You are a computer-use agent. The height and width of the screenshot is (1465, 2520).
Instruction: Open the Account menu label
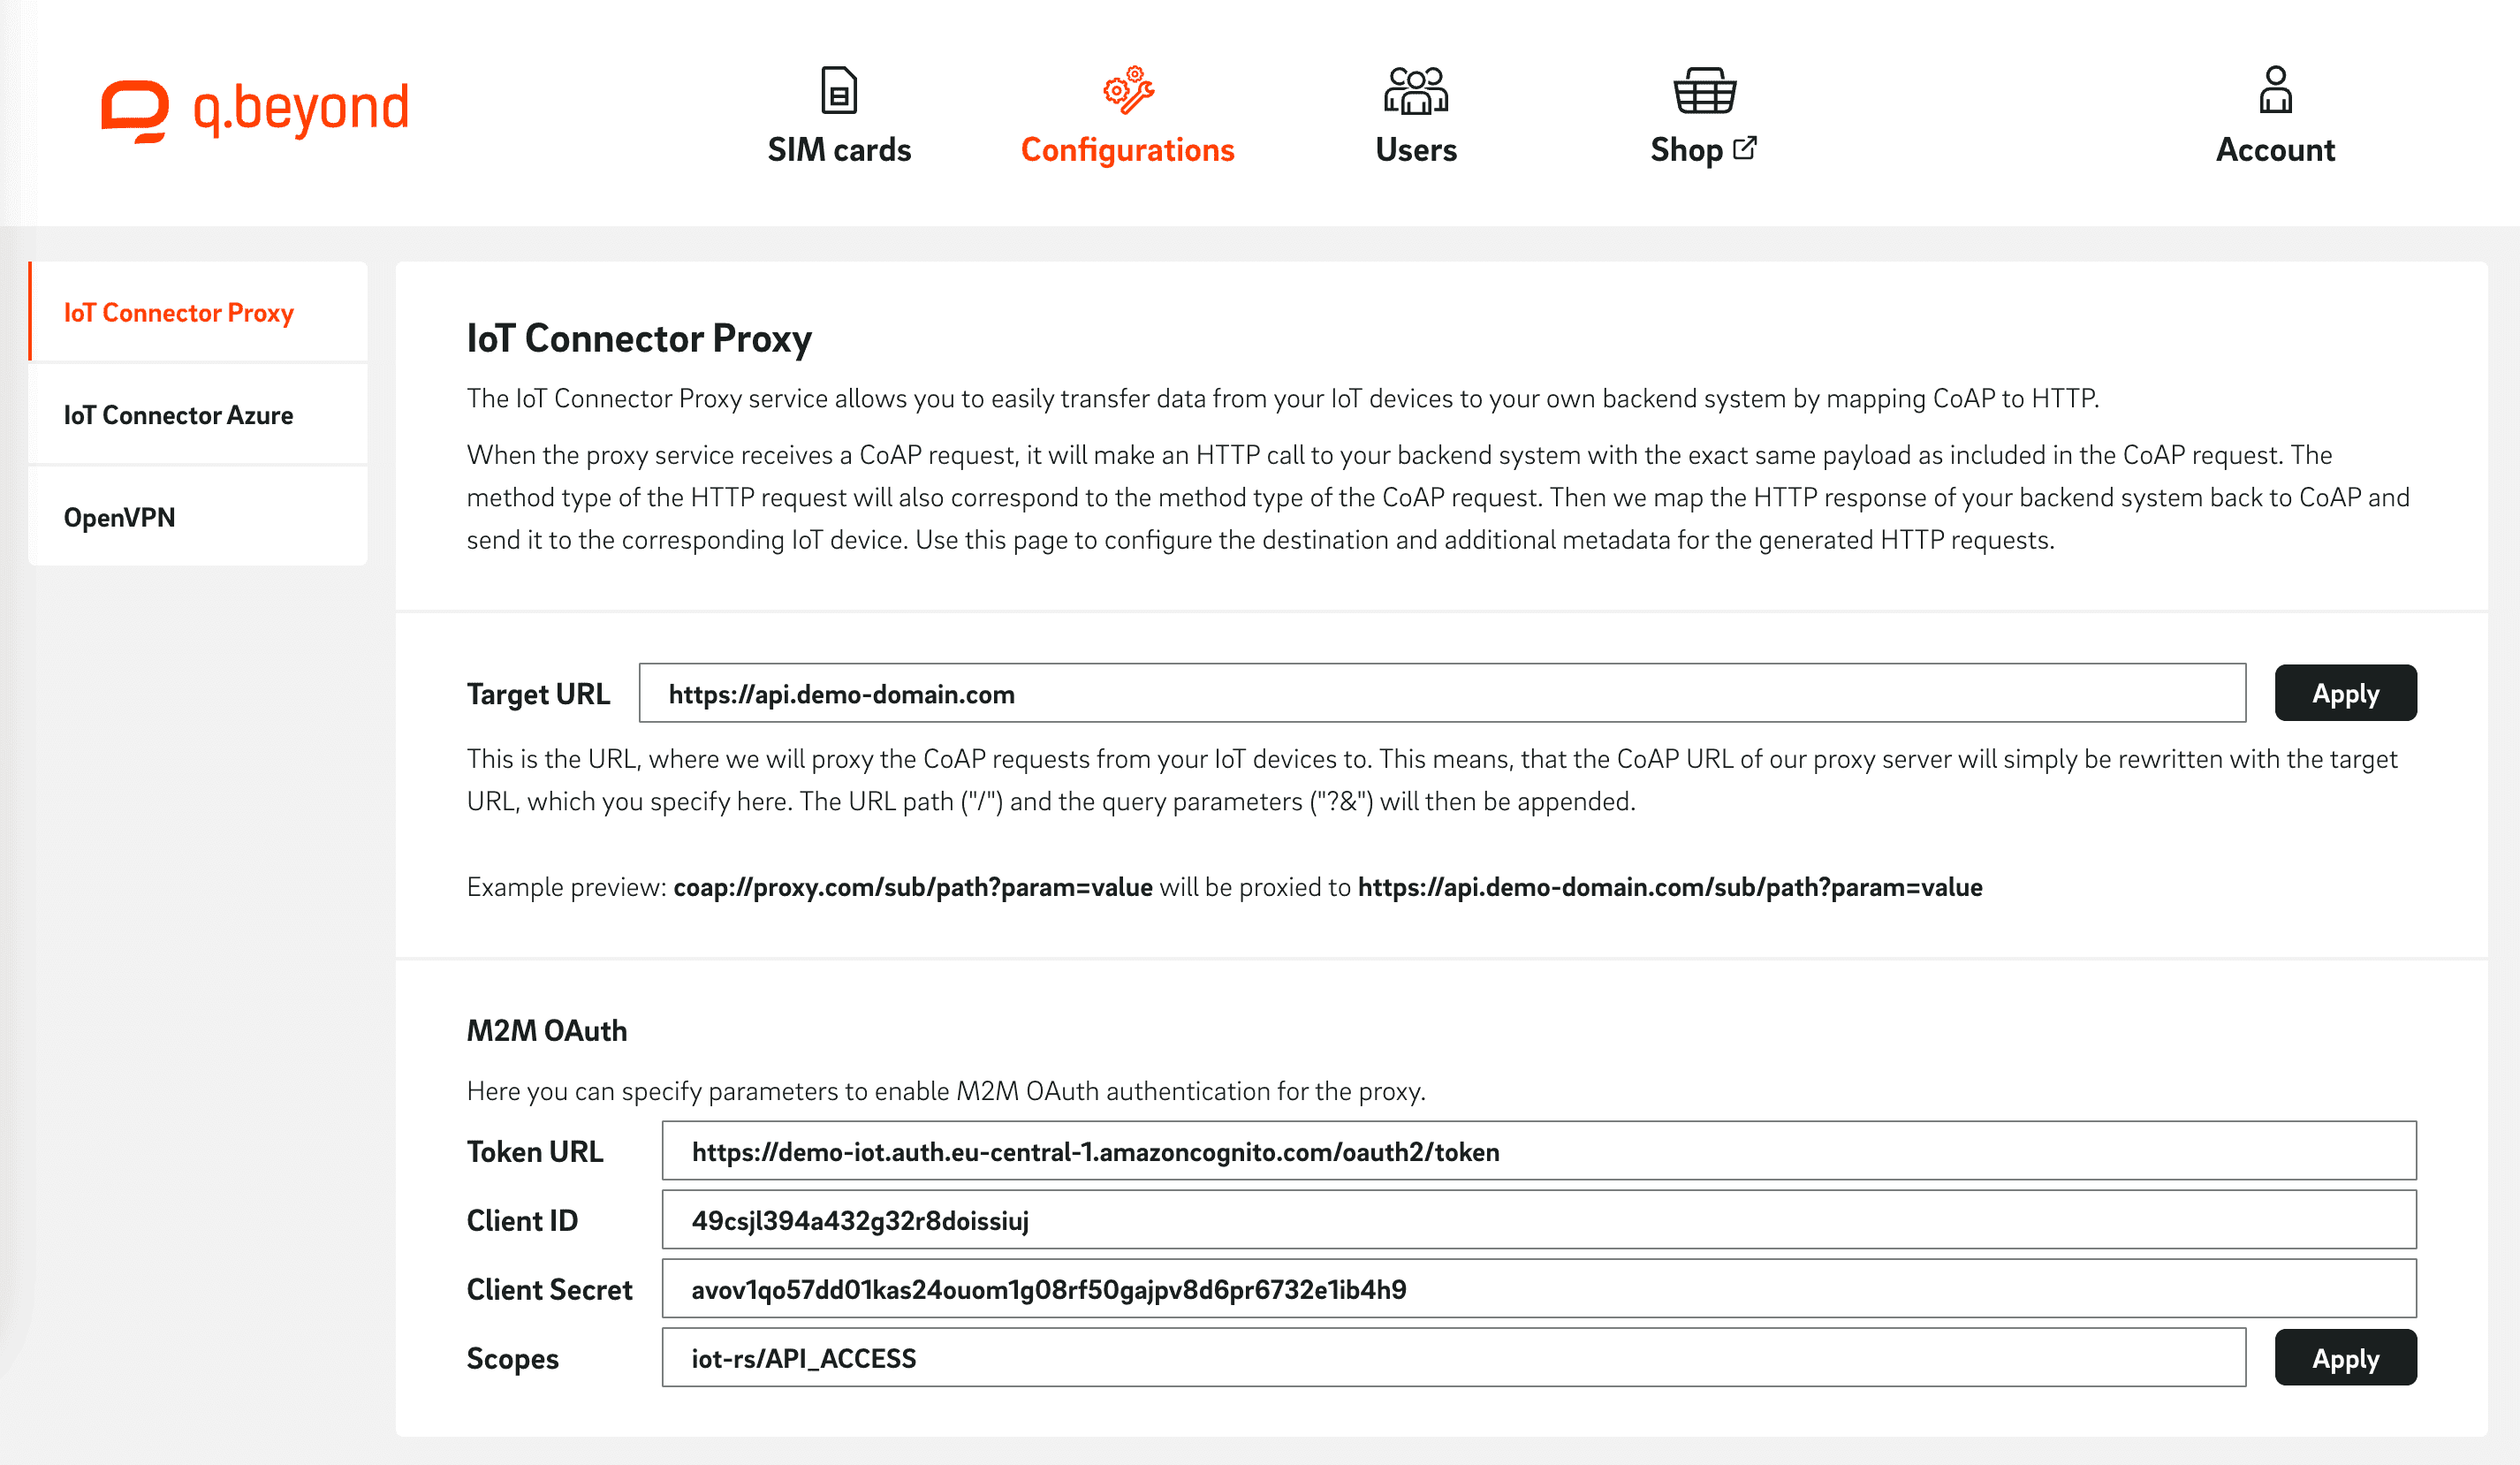(2275, 150)
